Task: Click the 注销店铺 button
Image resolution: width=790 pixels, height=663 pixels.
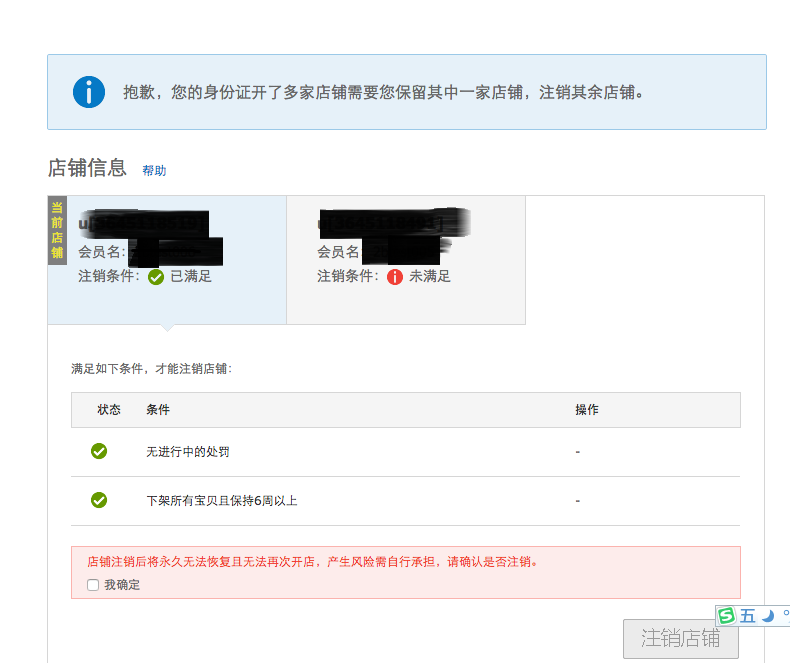Action: (681, 638)
